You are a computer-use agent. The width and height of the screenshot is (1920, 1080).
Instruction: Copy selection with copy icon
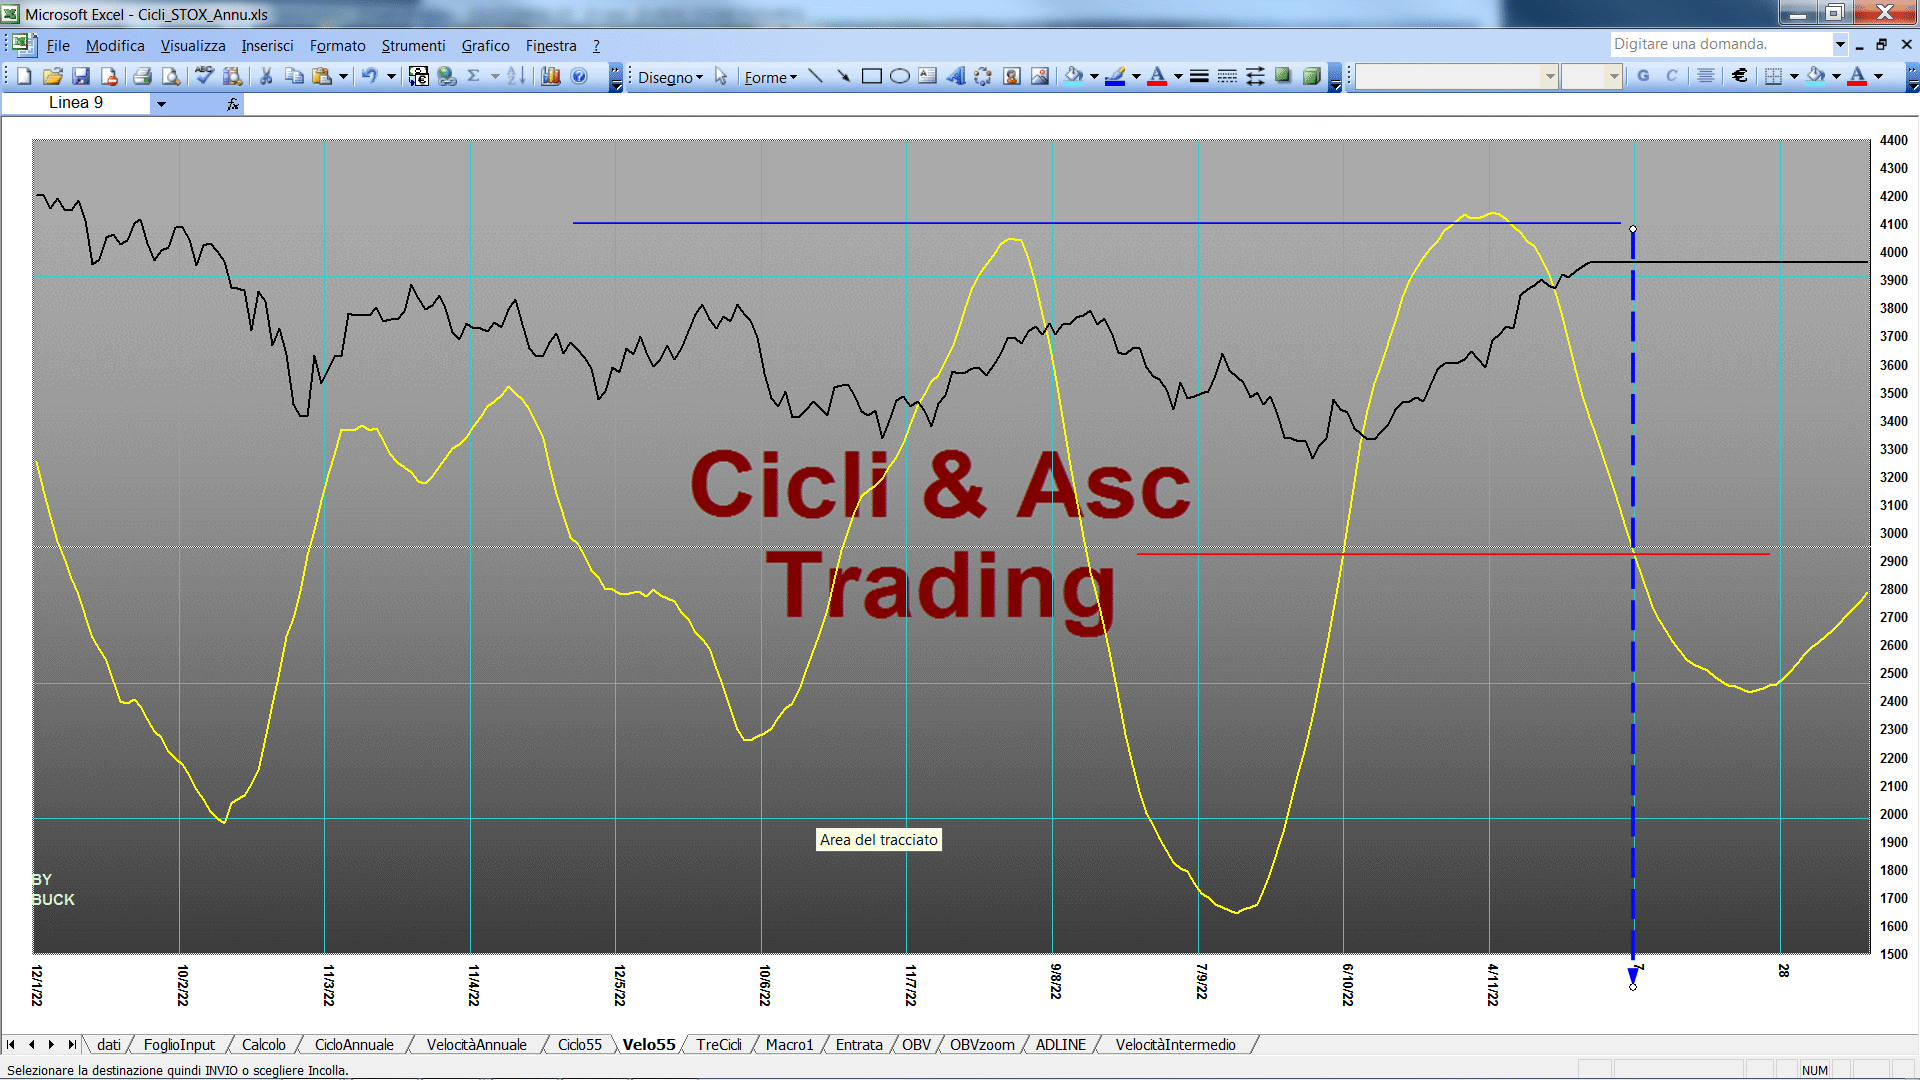tap(294, 76)
